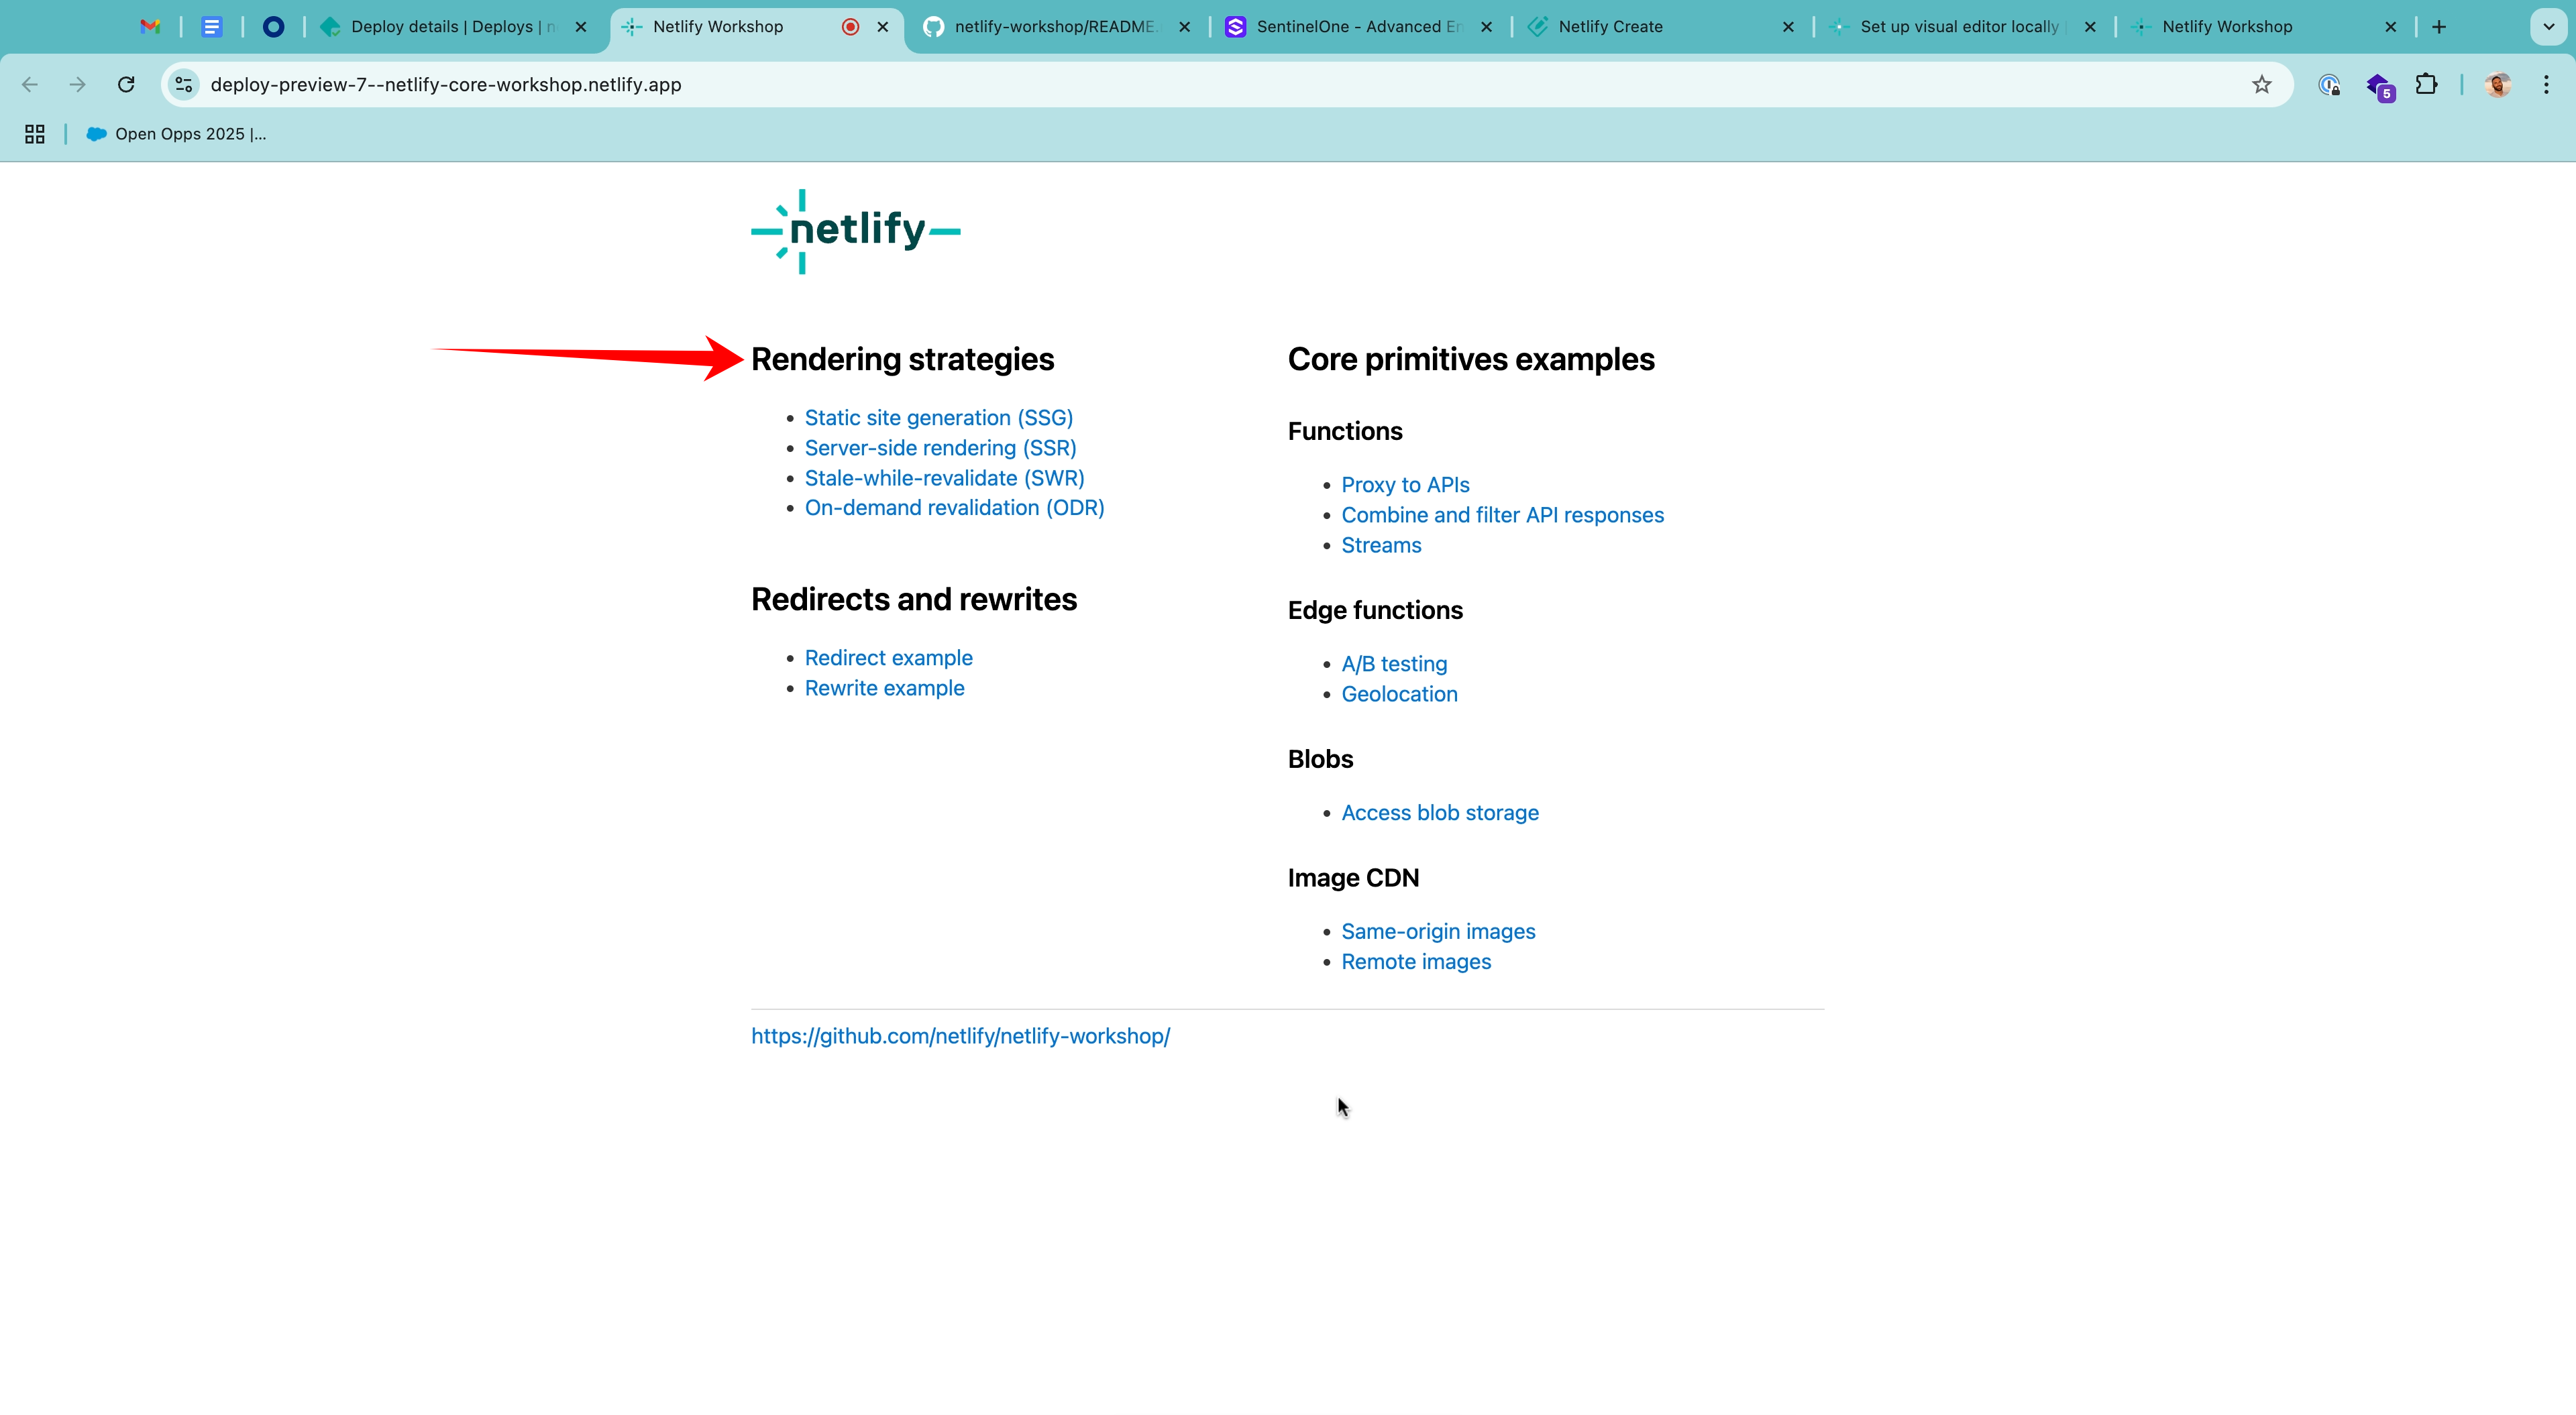
Task: Click the address bar URL field
Action: click(1200, 85)
